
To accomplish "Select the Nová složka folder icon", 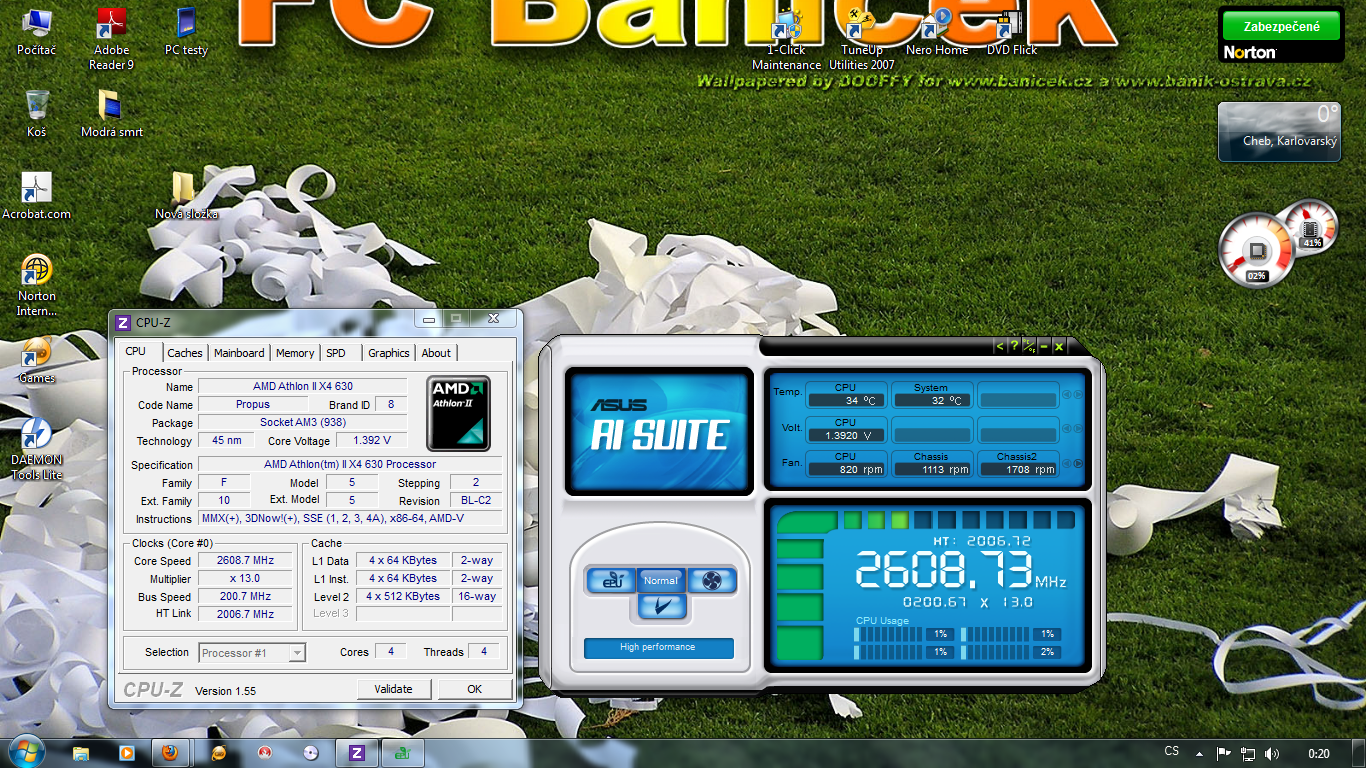I will click(186, 195).
